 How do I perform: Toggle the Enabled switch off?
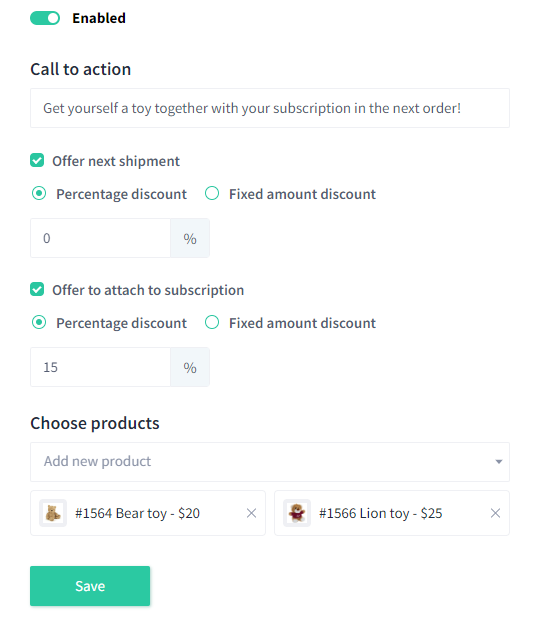[45, 18]
